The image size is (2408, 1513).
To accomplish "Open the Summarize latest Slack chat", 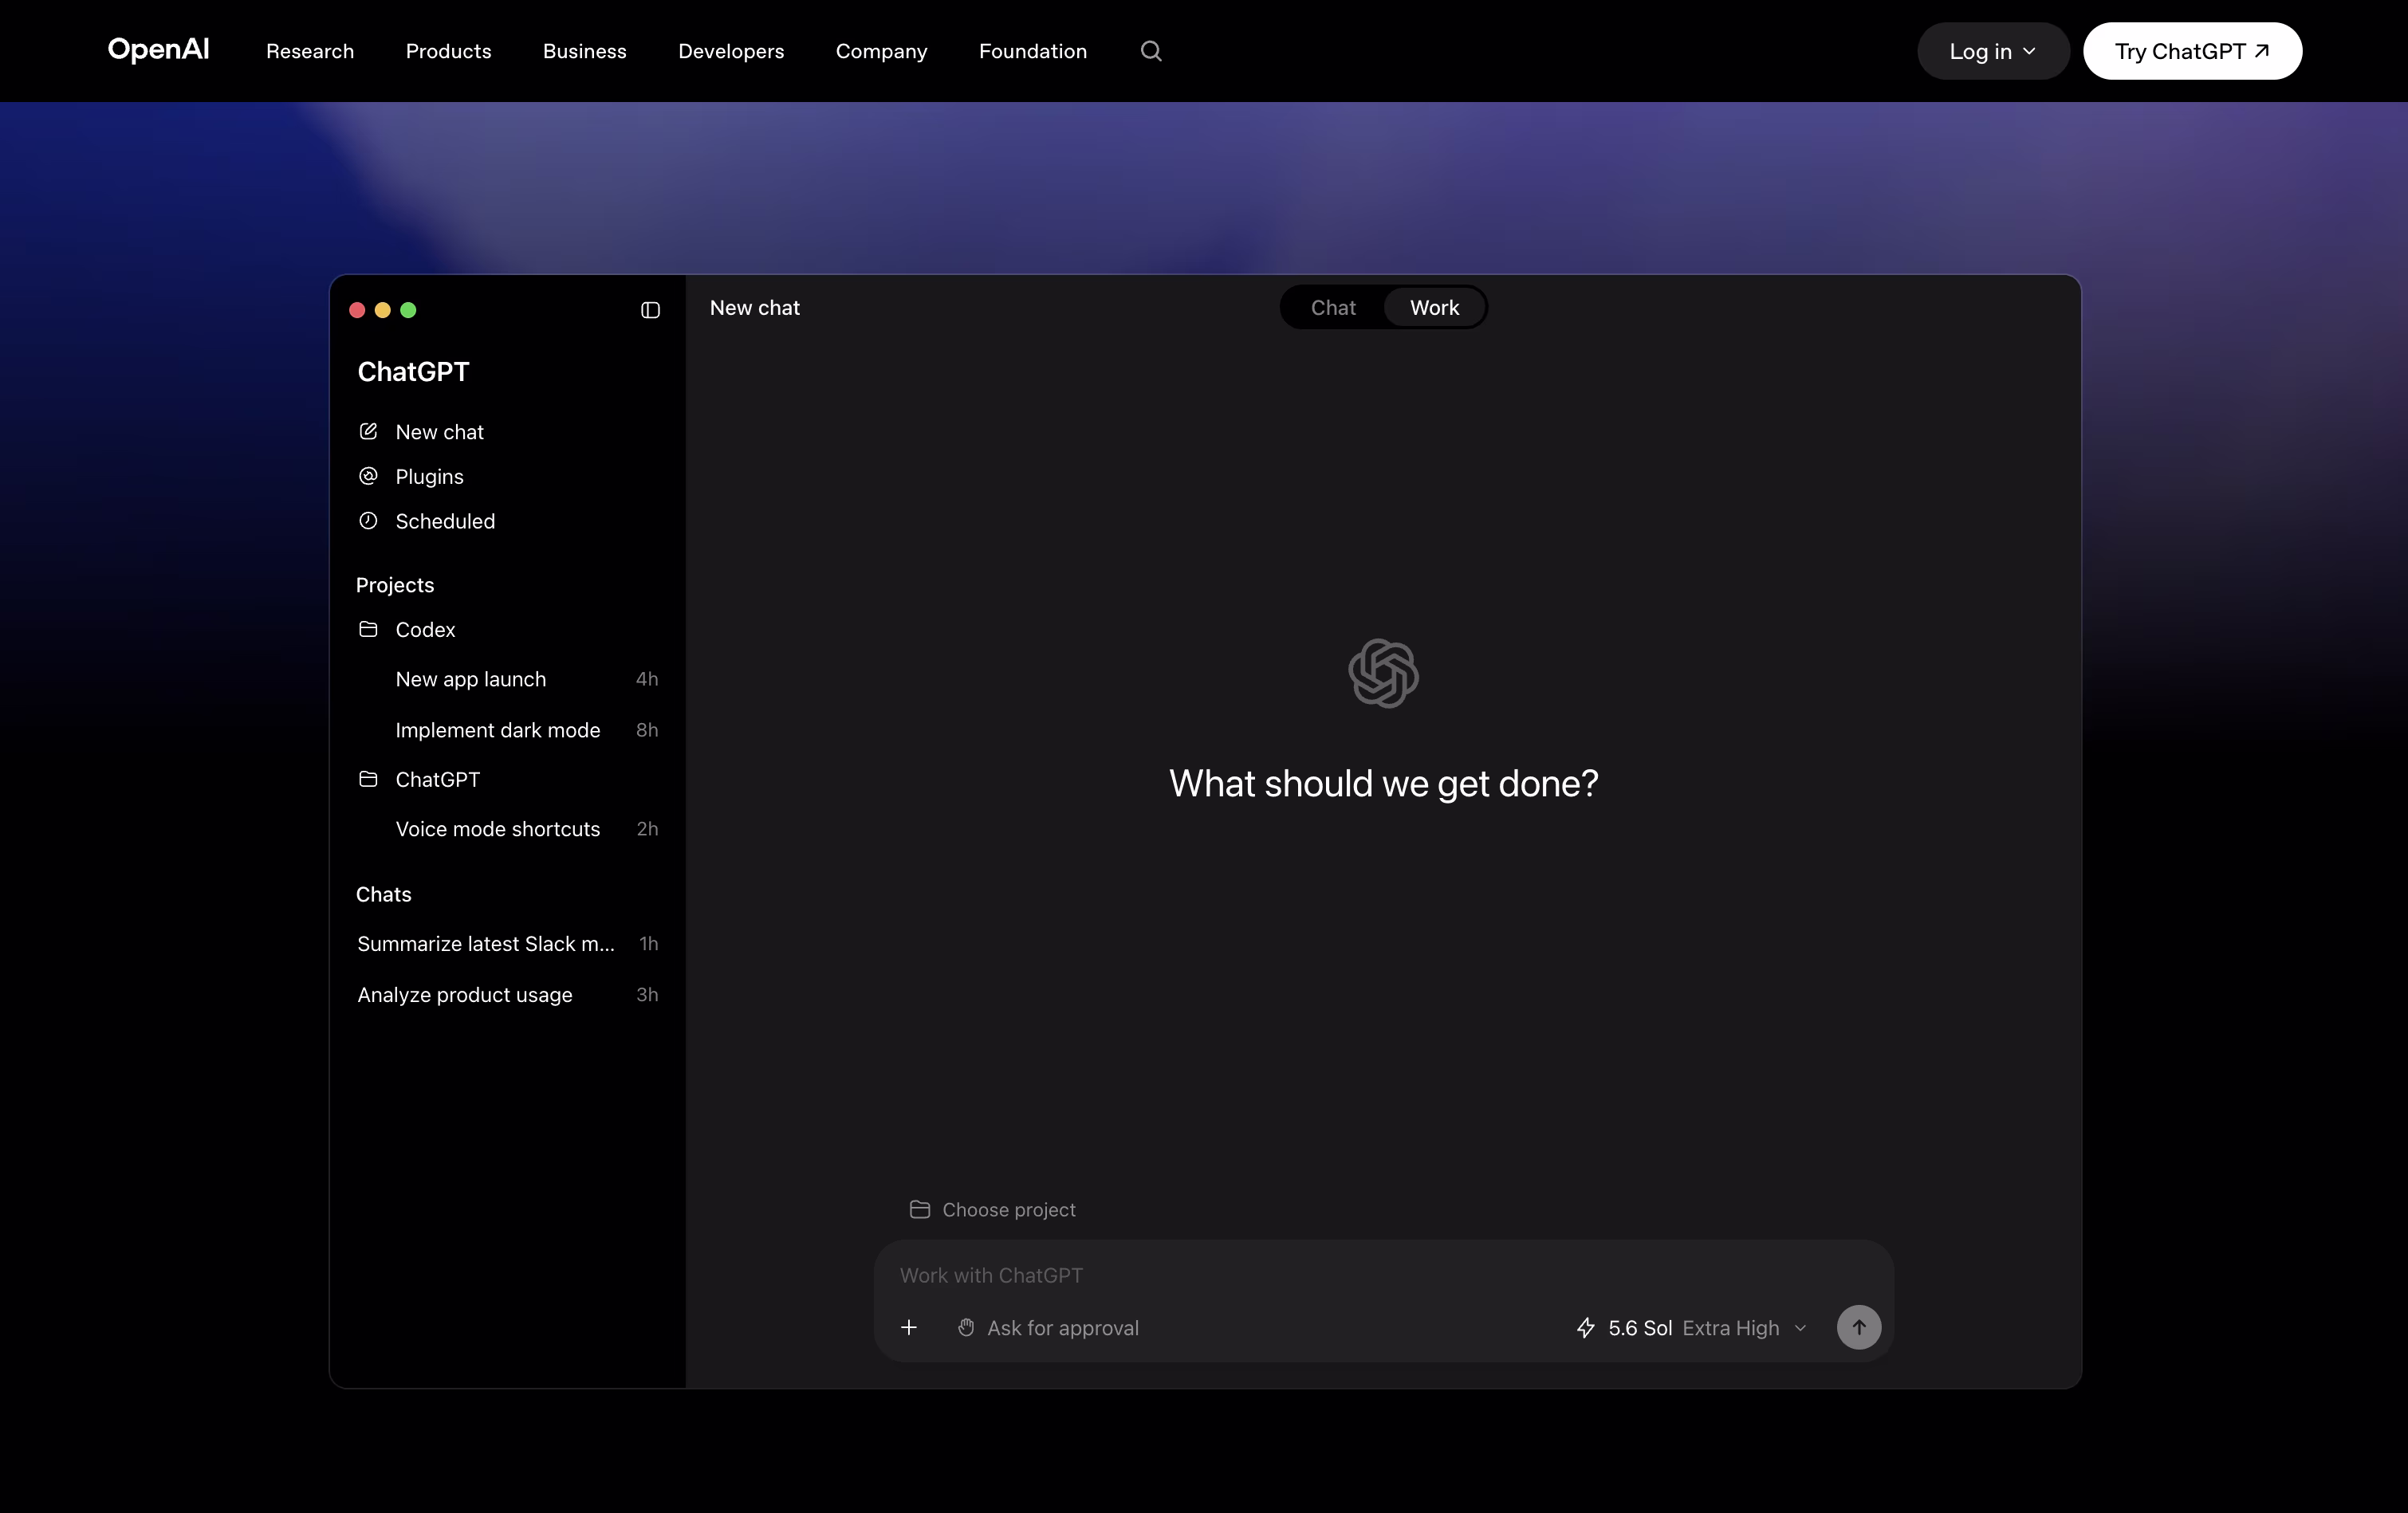I will pyautogui.click(x=485, y=943).
